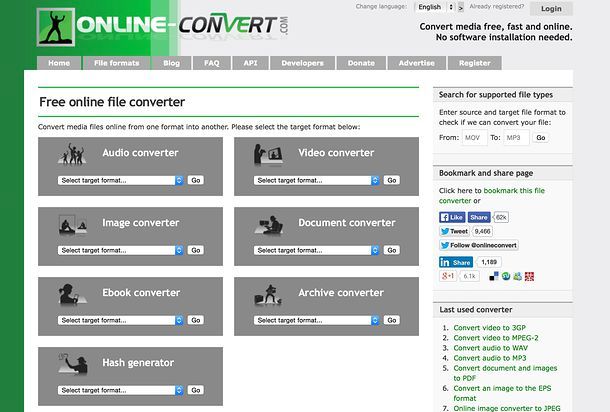This screenshot has width=610, height=412.
Task: Open the Home tab
Action: coord(59,63)
